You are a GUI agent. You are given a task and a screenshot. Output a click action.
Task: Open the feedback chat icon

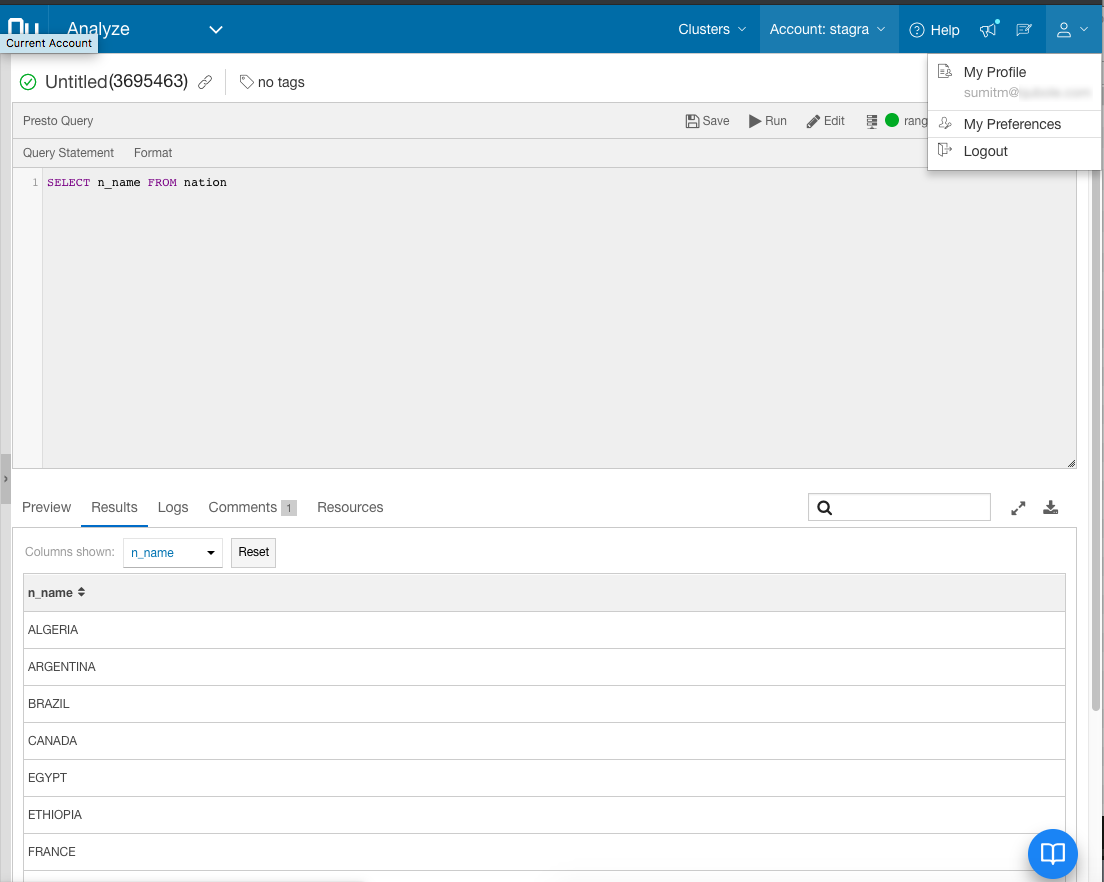[x=1024, y=30]
